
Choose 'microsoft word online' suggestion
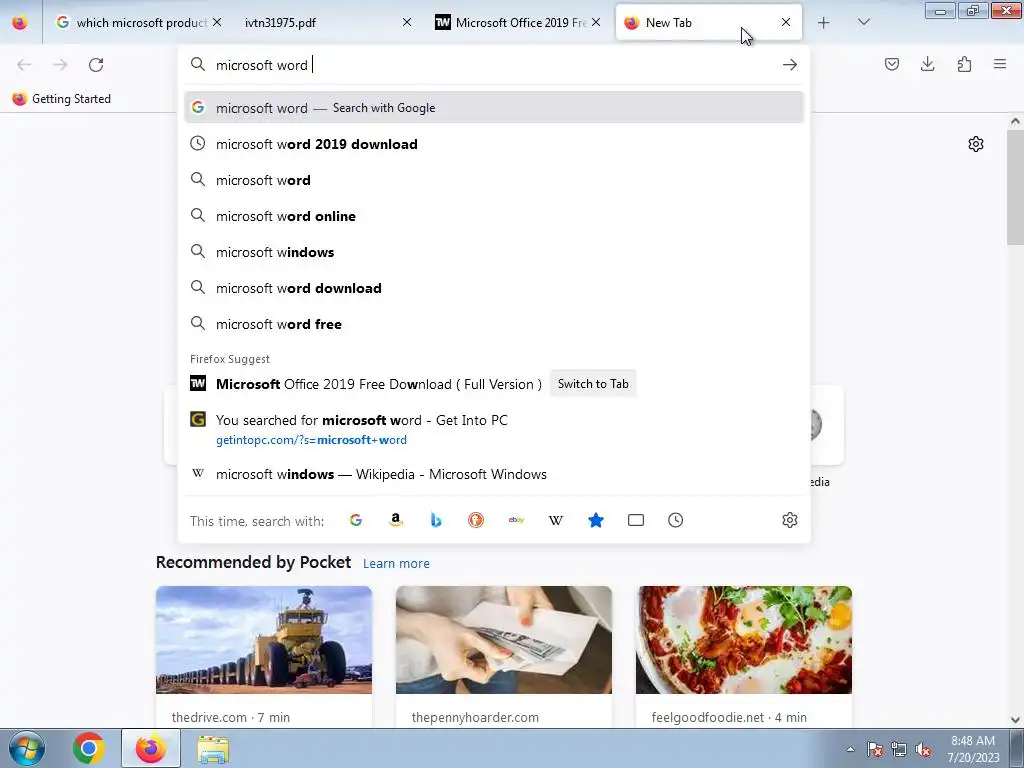[494, 216]
